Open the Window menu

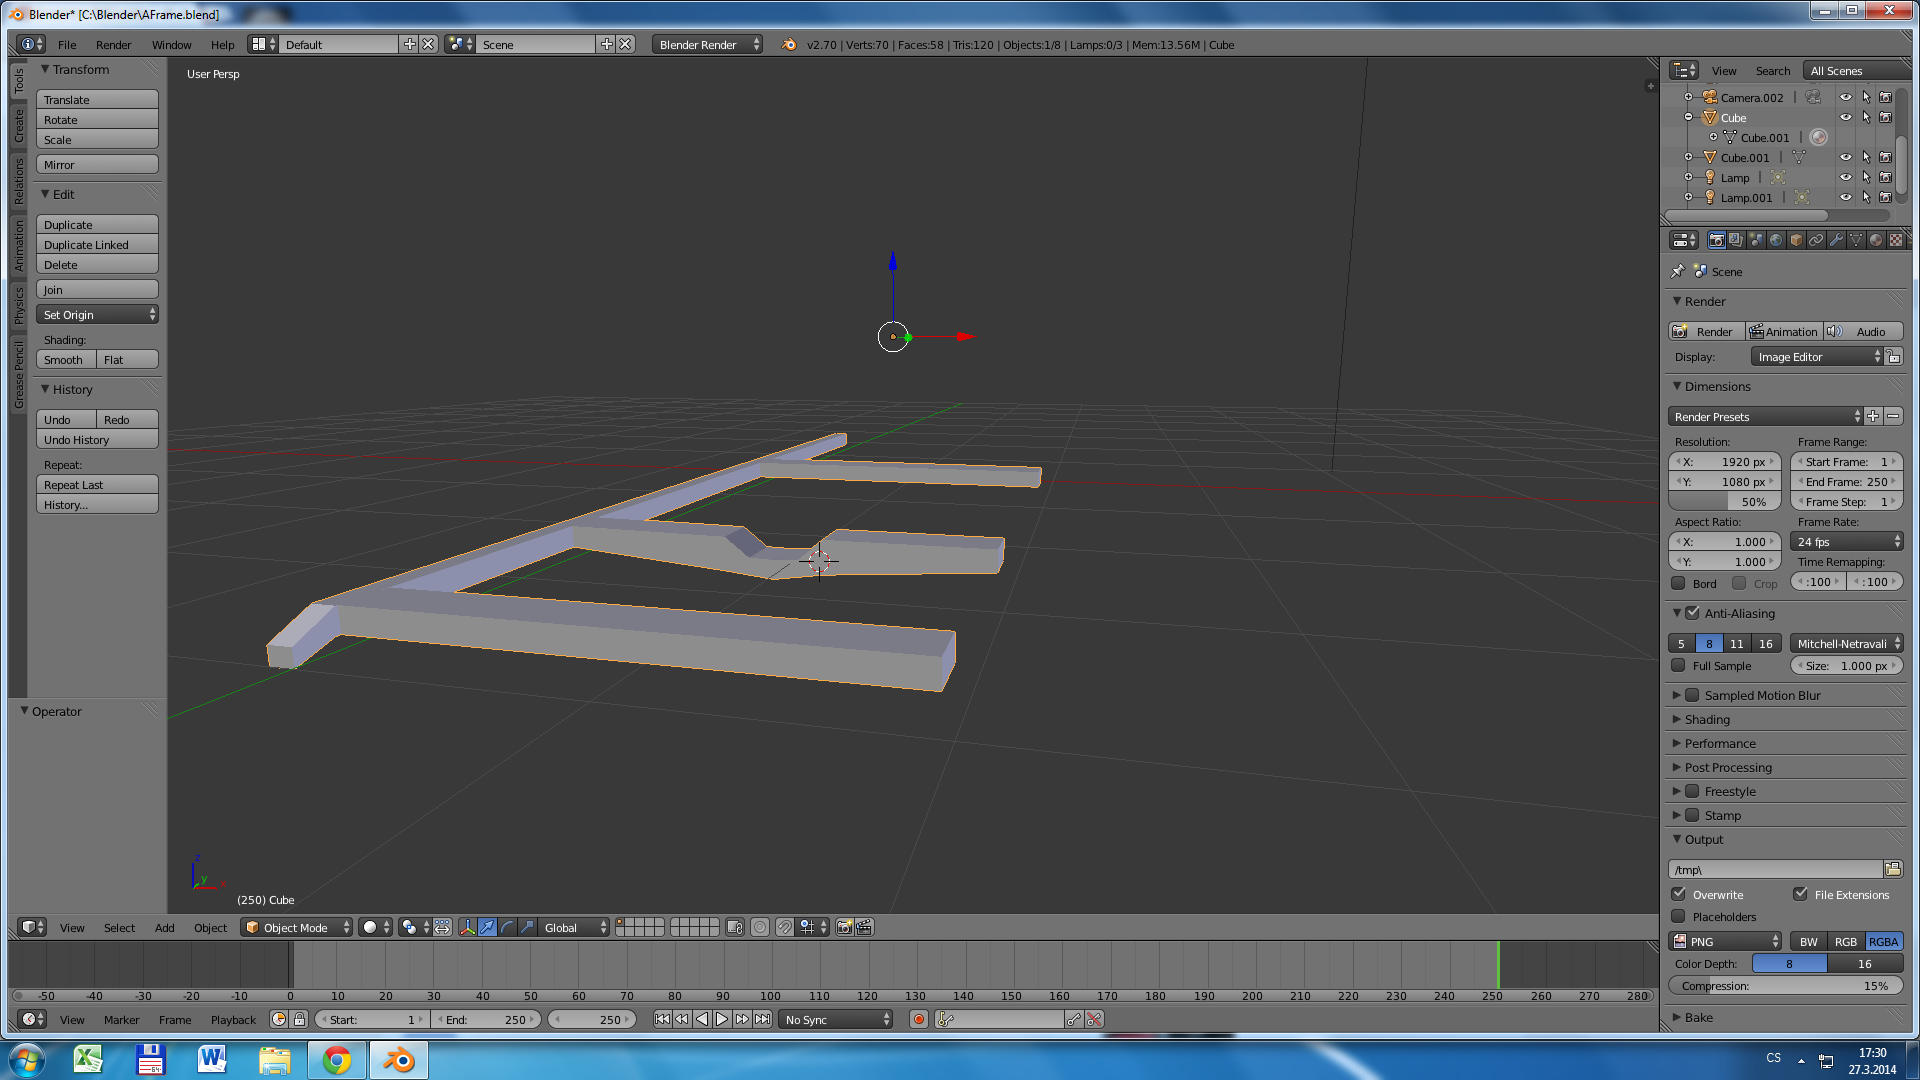[x=171, y=44]
